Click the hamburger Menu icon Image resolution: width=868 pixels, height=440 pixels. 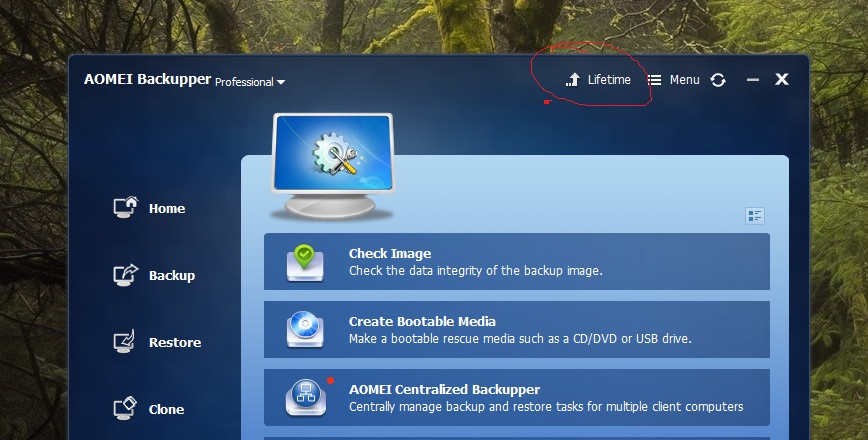pos(654,80)
